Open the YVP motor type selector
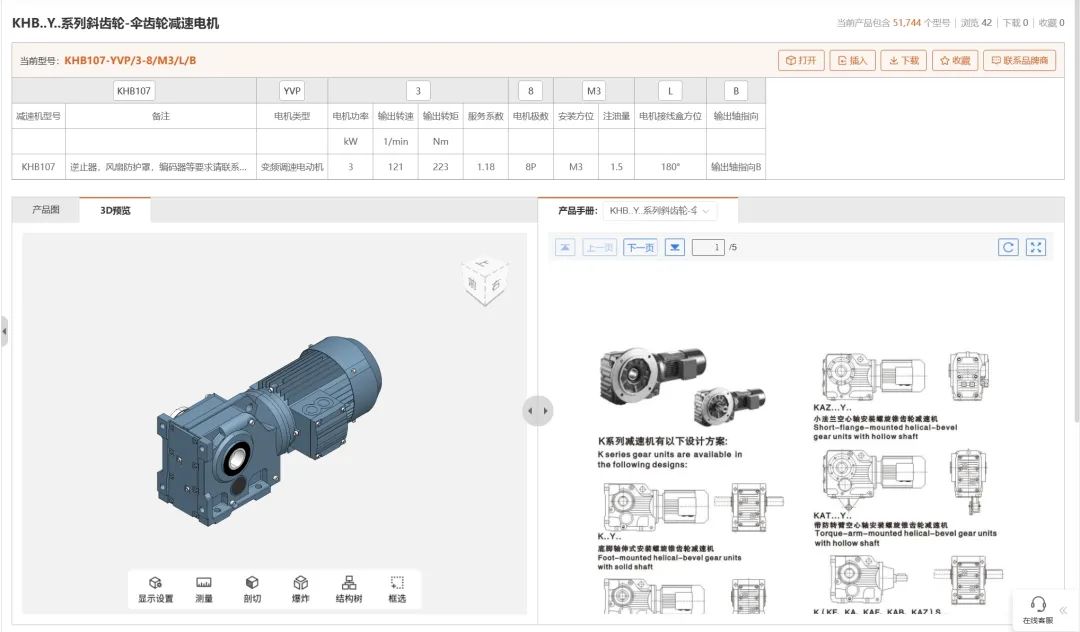The width and height of the screenshot is (1080, 632). coord(292,91)
